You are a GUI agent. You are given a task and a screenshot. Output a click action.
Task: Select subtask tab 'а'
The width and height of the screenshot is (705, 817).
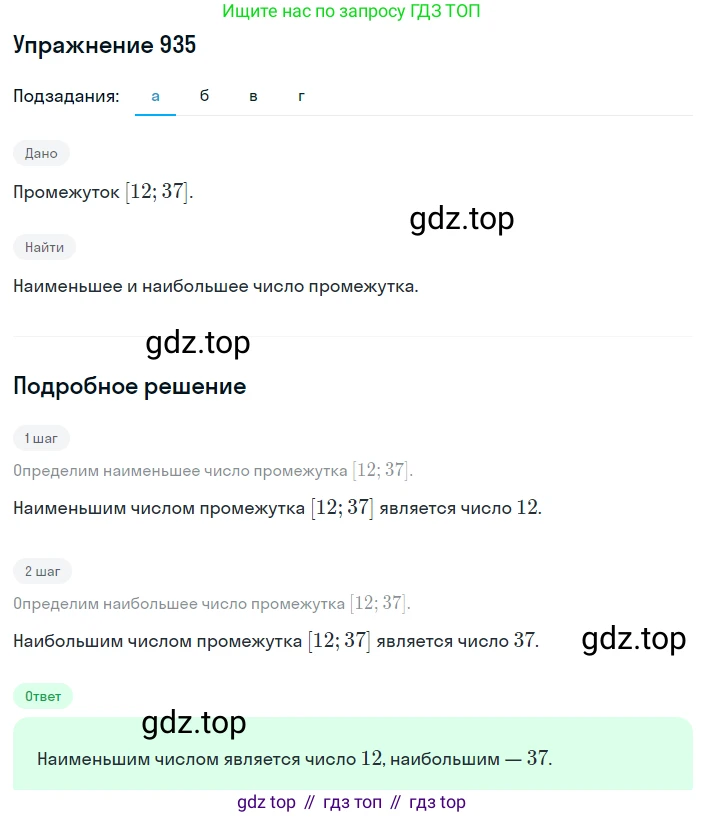(155, 96)
